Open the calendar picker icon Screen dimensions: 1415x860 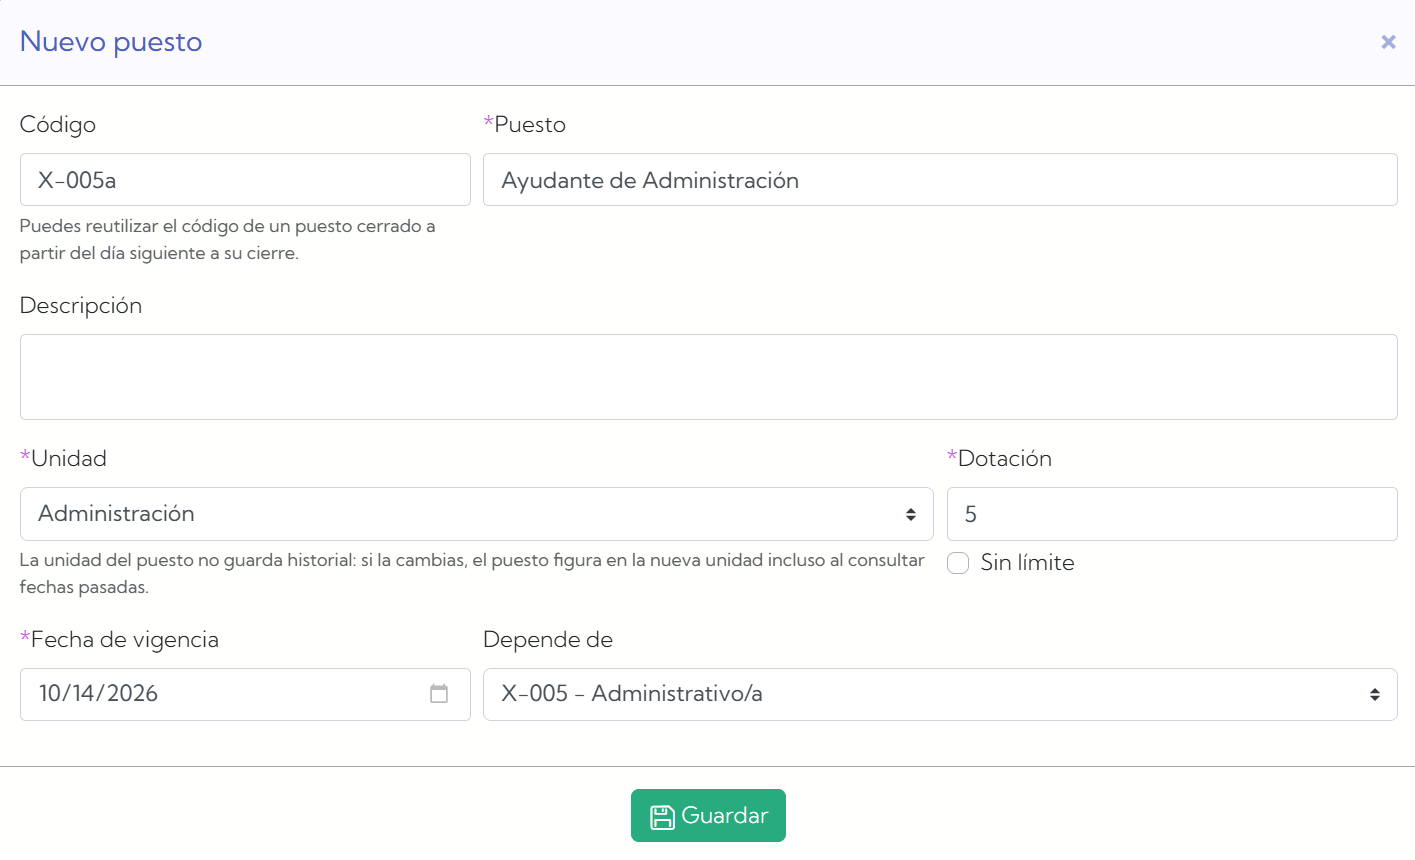click(439, 694)
